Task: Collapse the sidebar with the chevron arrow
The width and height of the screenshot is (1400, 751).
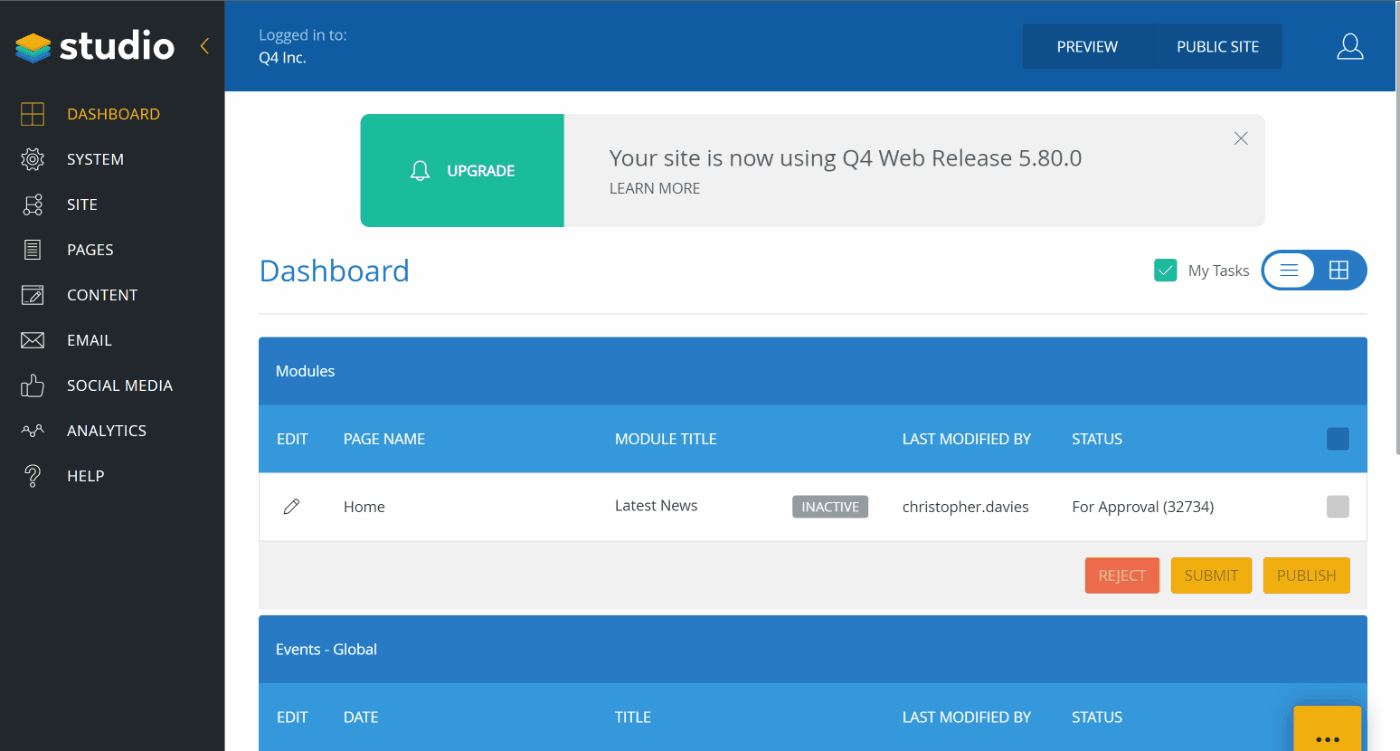Action: click(204, 46)
